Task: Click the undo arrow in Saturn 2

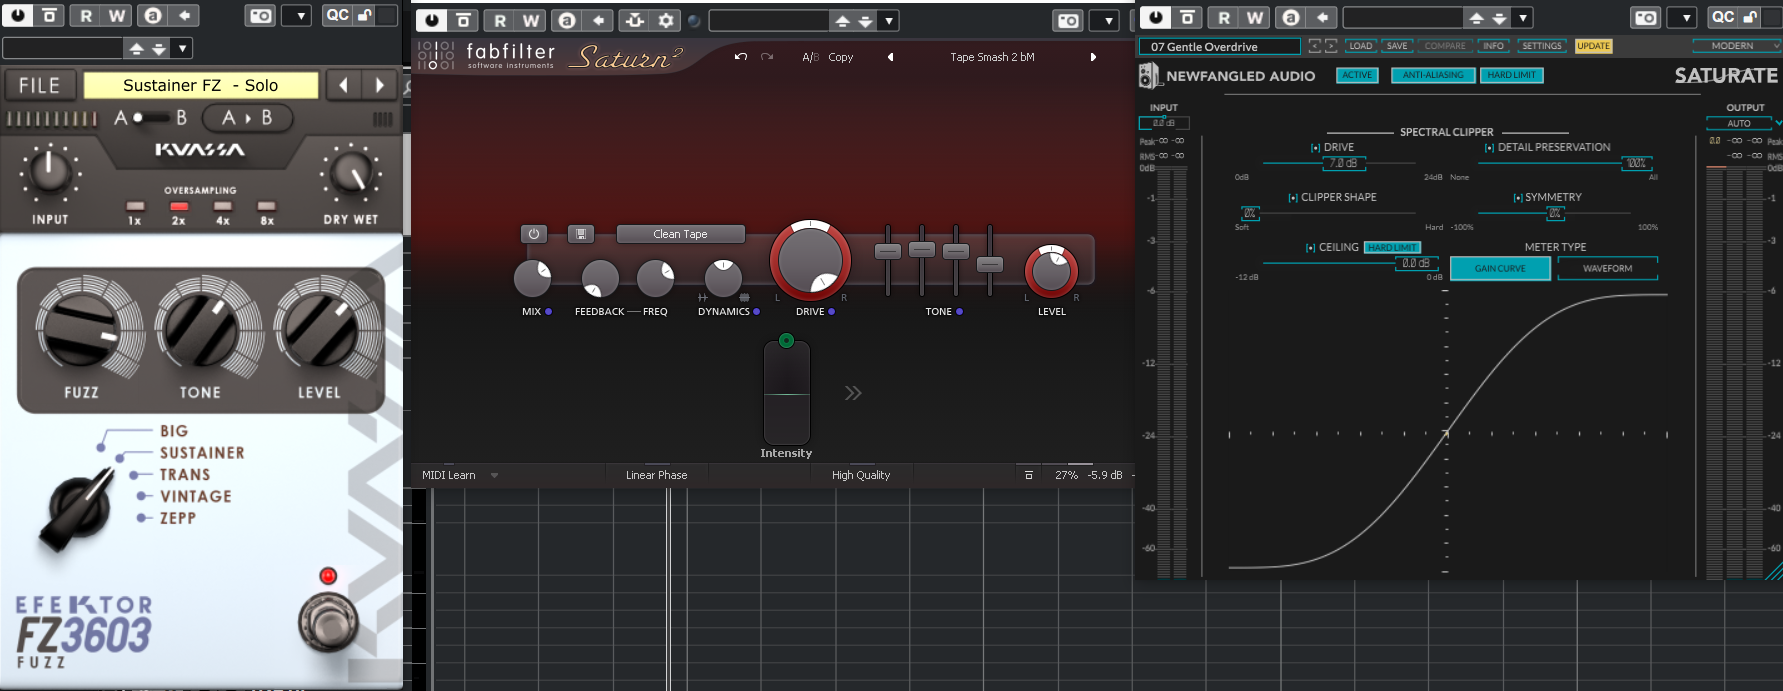Action: coord(741,57)
